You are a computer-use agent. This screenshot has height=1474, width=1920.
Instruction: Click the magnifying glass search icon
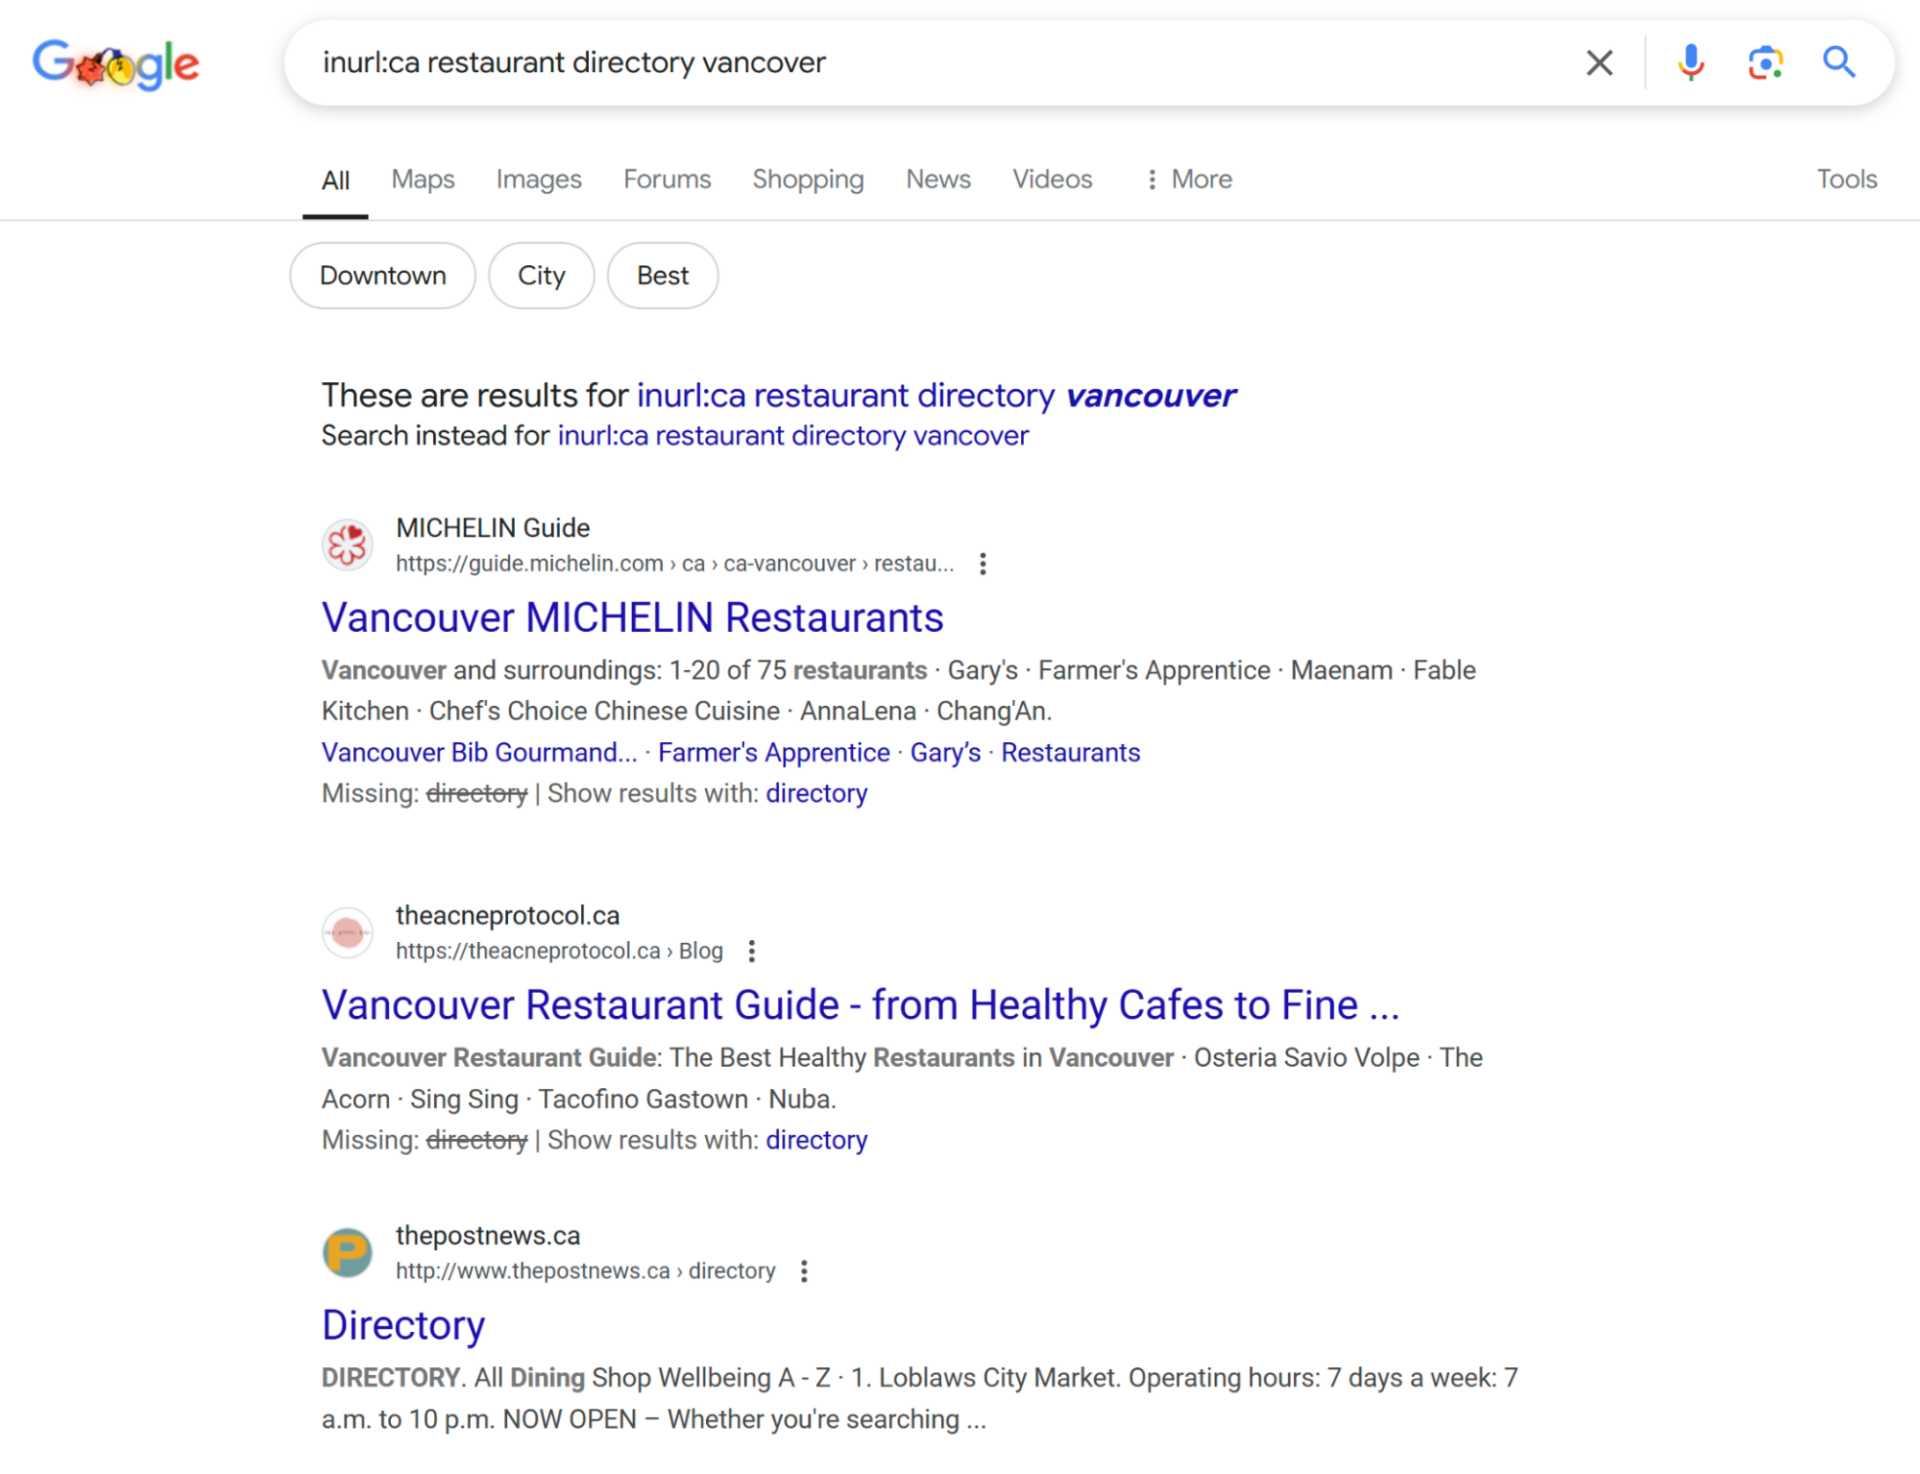(1838, 63)
